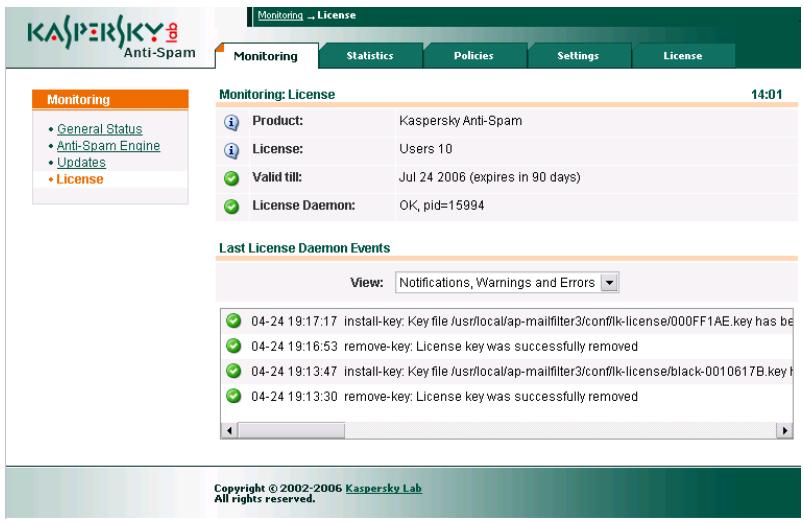Image resolution: width=804 pixels, height=523 pixels.
Task: Open General Status in sidebar
Action: (99, 129)
